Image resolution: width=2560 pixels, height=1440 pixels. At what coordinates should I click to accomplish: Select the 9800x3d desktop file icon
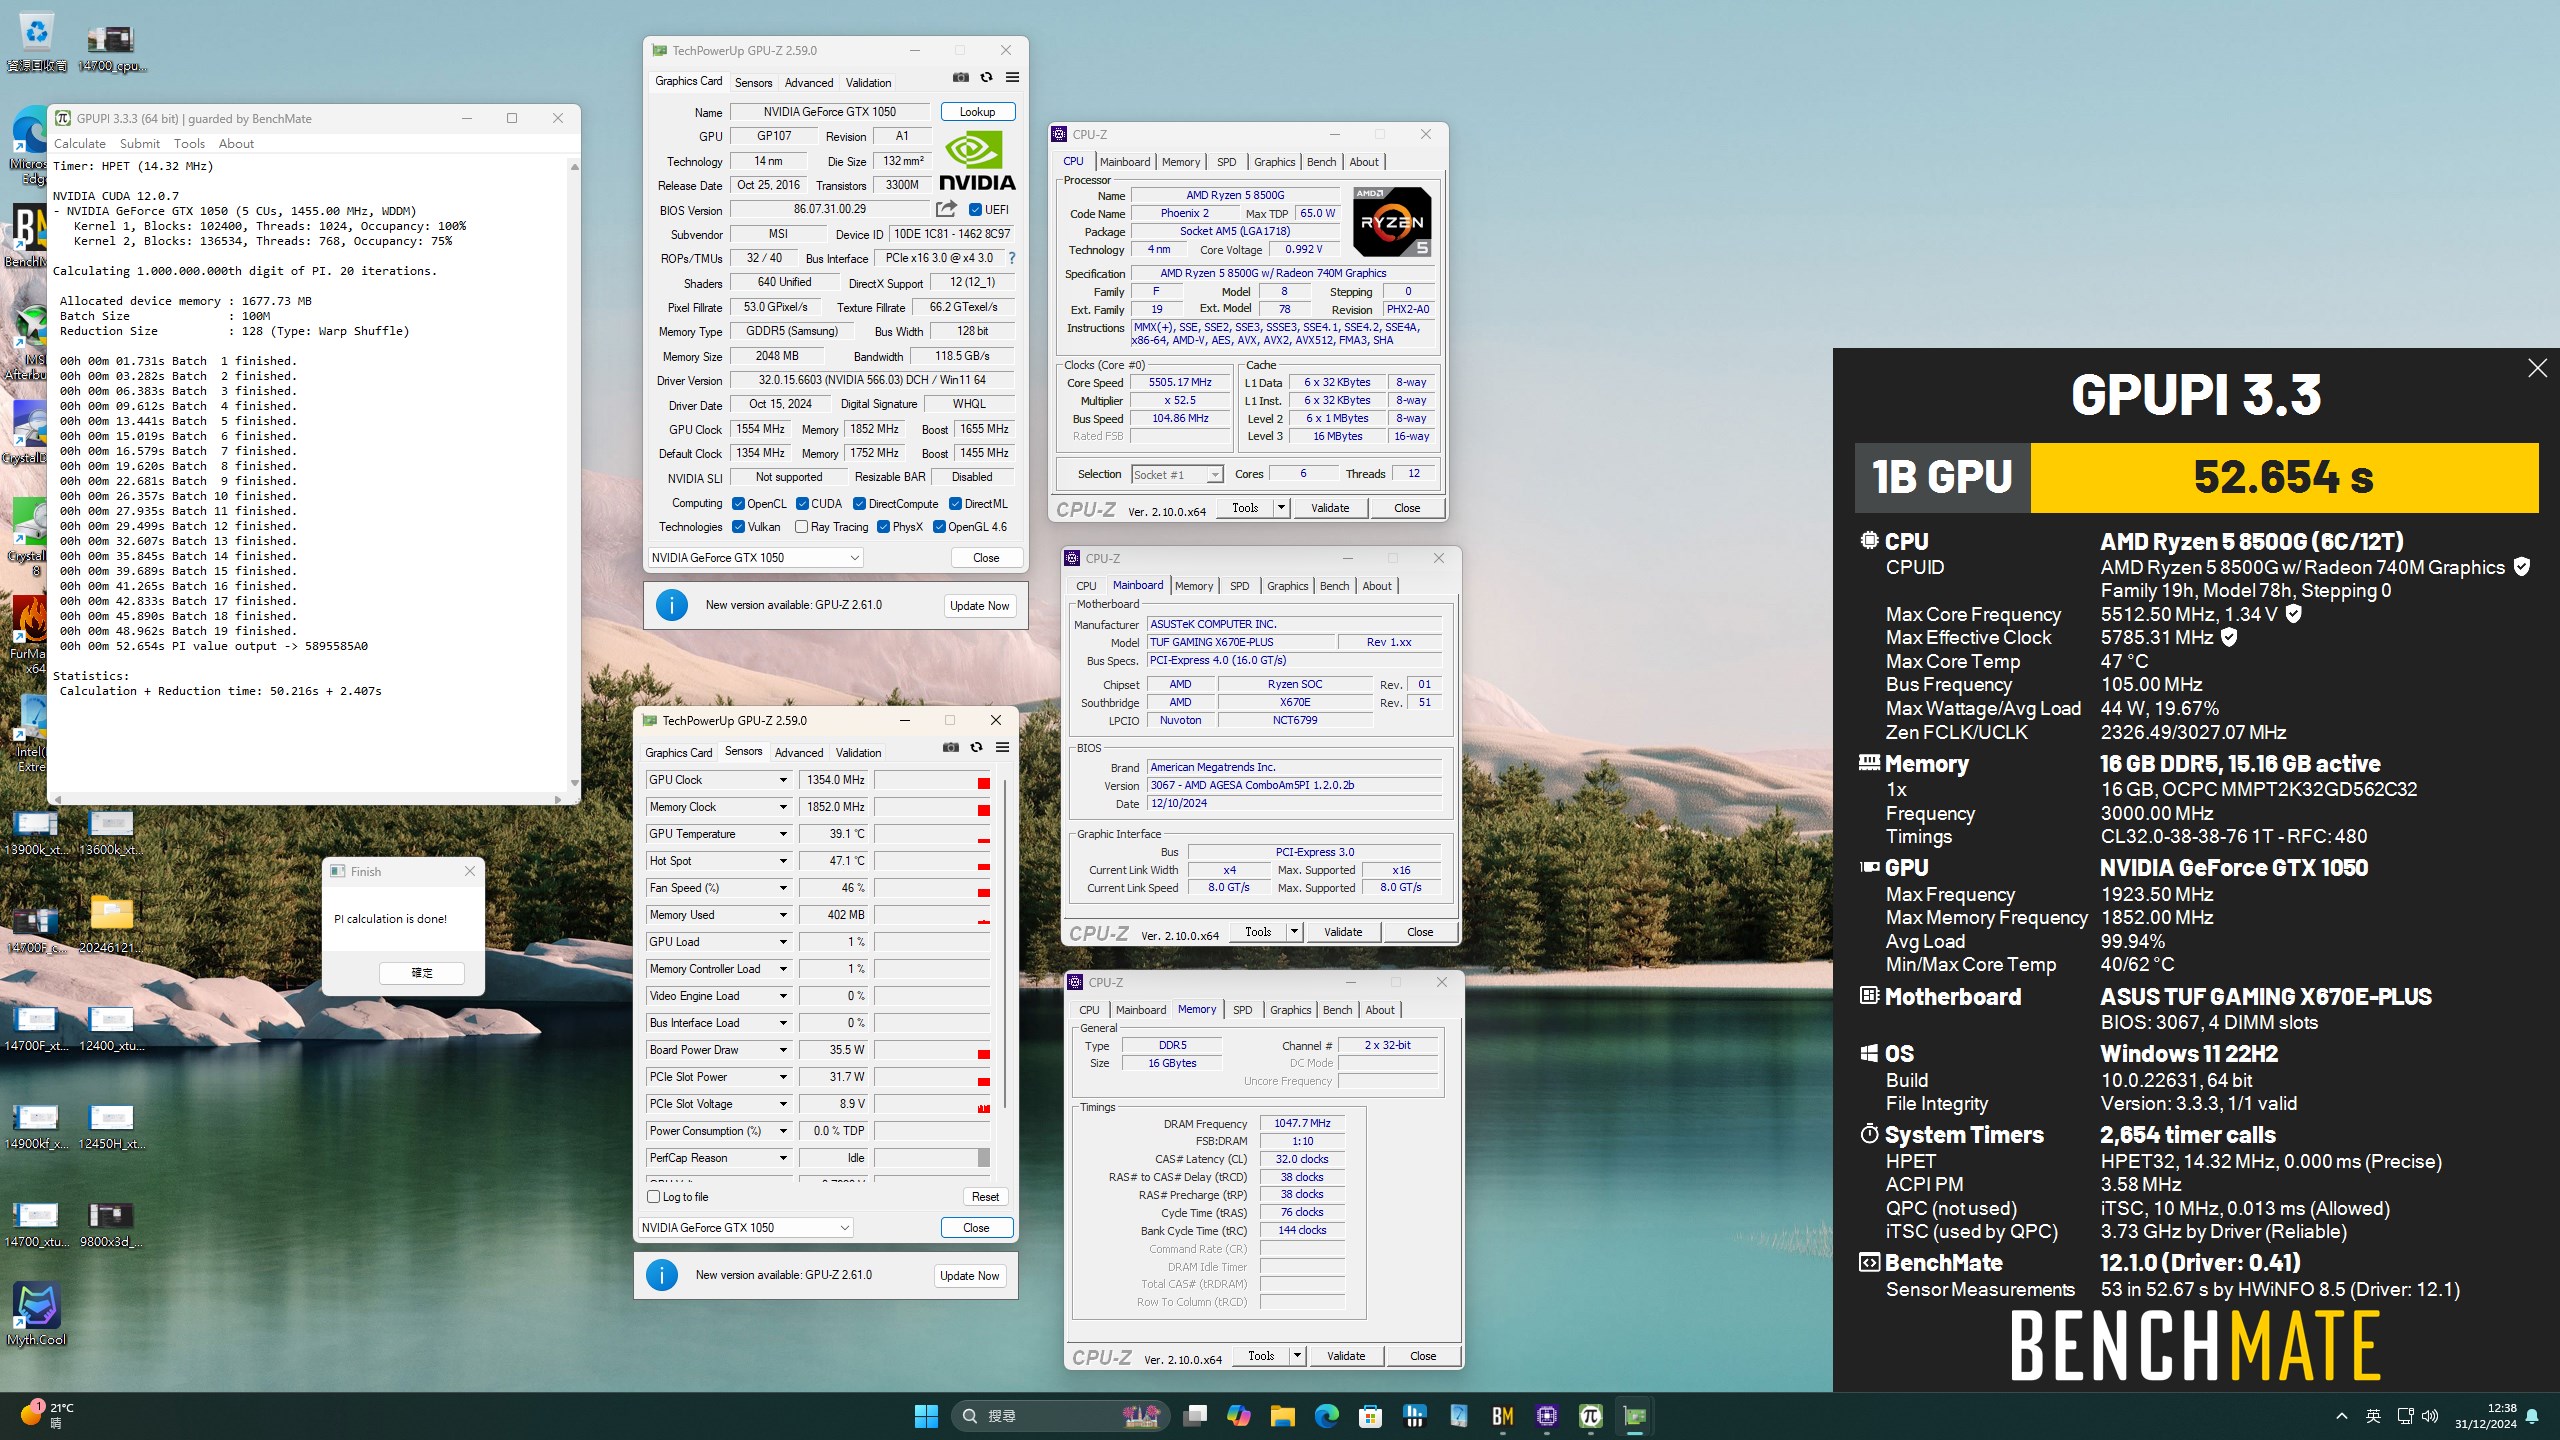point(111,1224)
